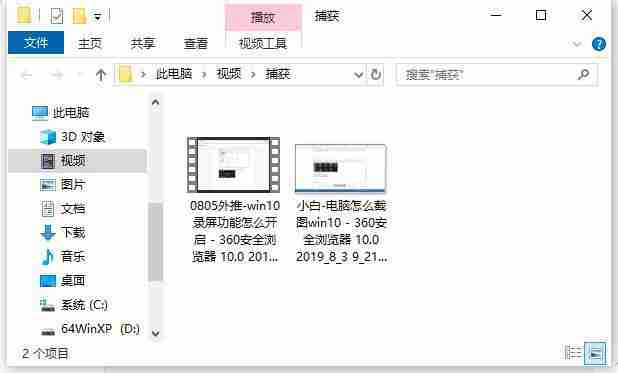Screen dimensions: 618x373
Task: Select 系统 (C:) drive in navigation pane
Action: (x=74, y=305)
